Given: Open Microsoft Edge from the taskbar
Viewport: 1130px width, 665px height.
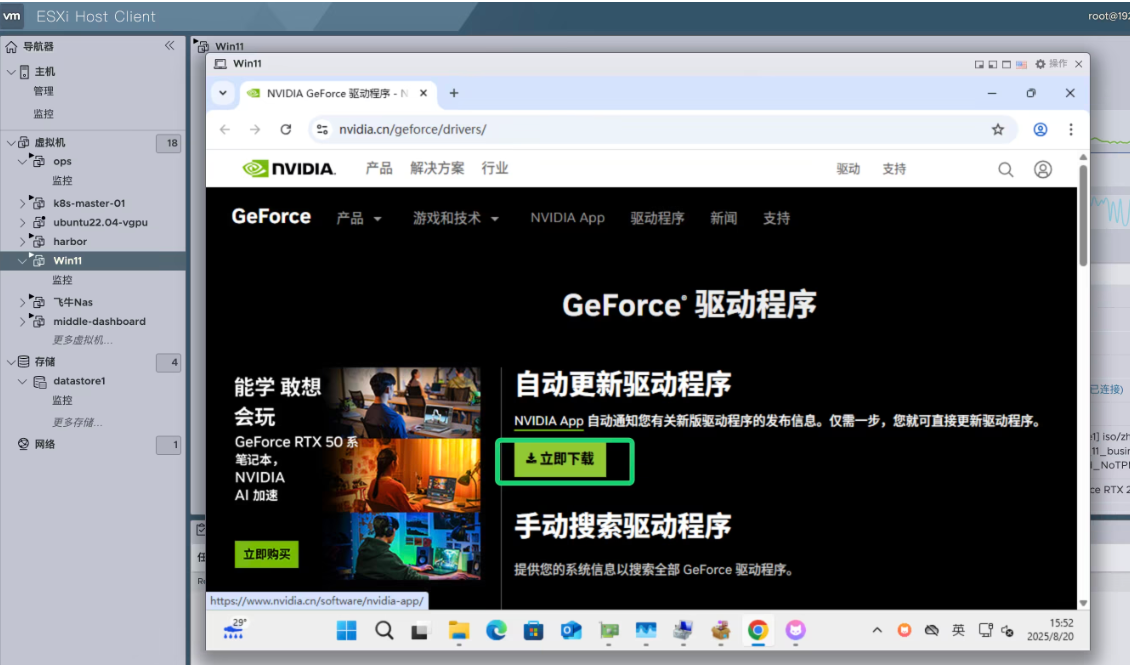Looking at the screenshot, I should pyautogui.click(x=496, y=630).
